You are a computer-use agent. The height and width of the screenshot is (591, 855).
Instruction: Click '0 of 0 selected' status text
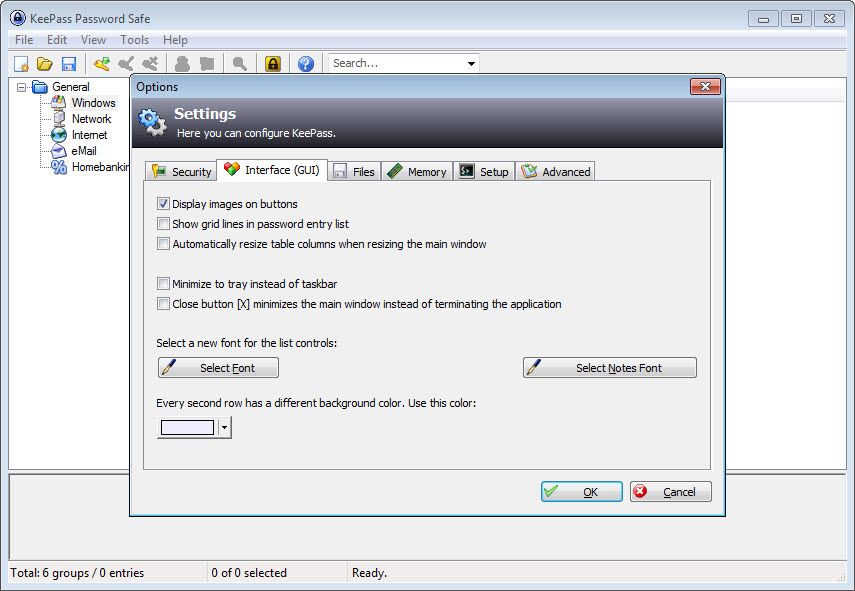point(249,572)
